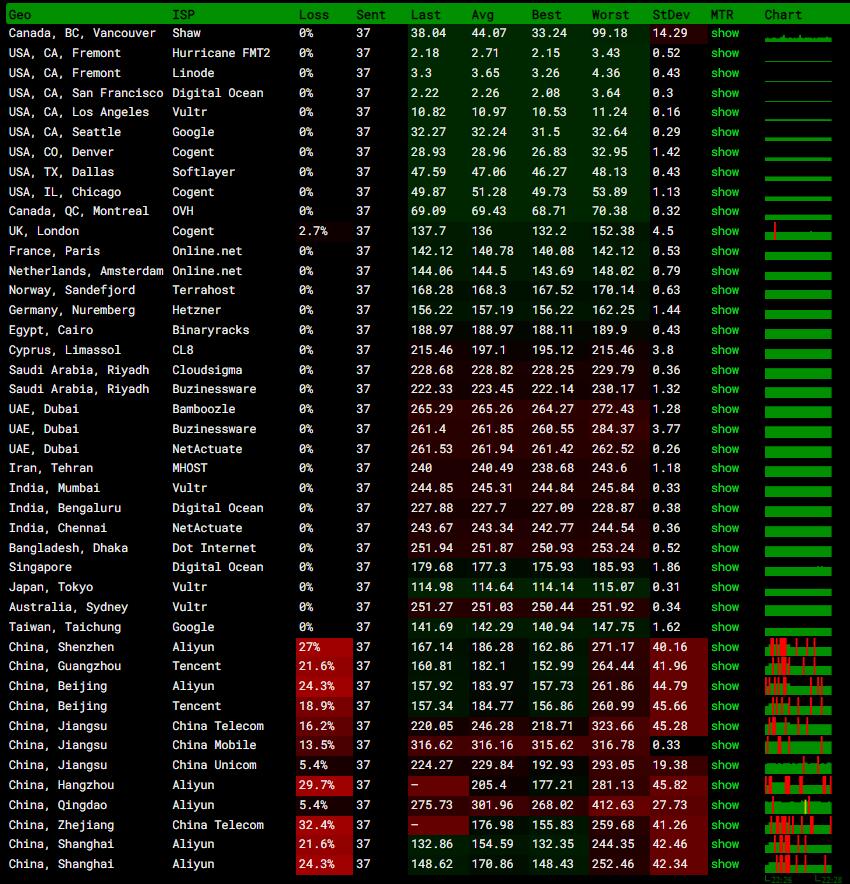
Task: Click the Avg column header
Action: click(482, 15)
